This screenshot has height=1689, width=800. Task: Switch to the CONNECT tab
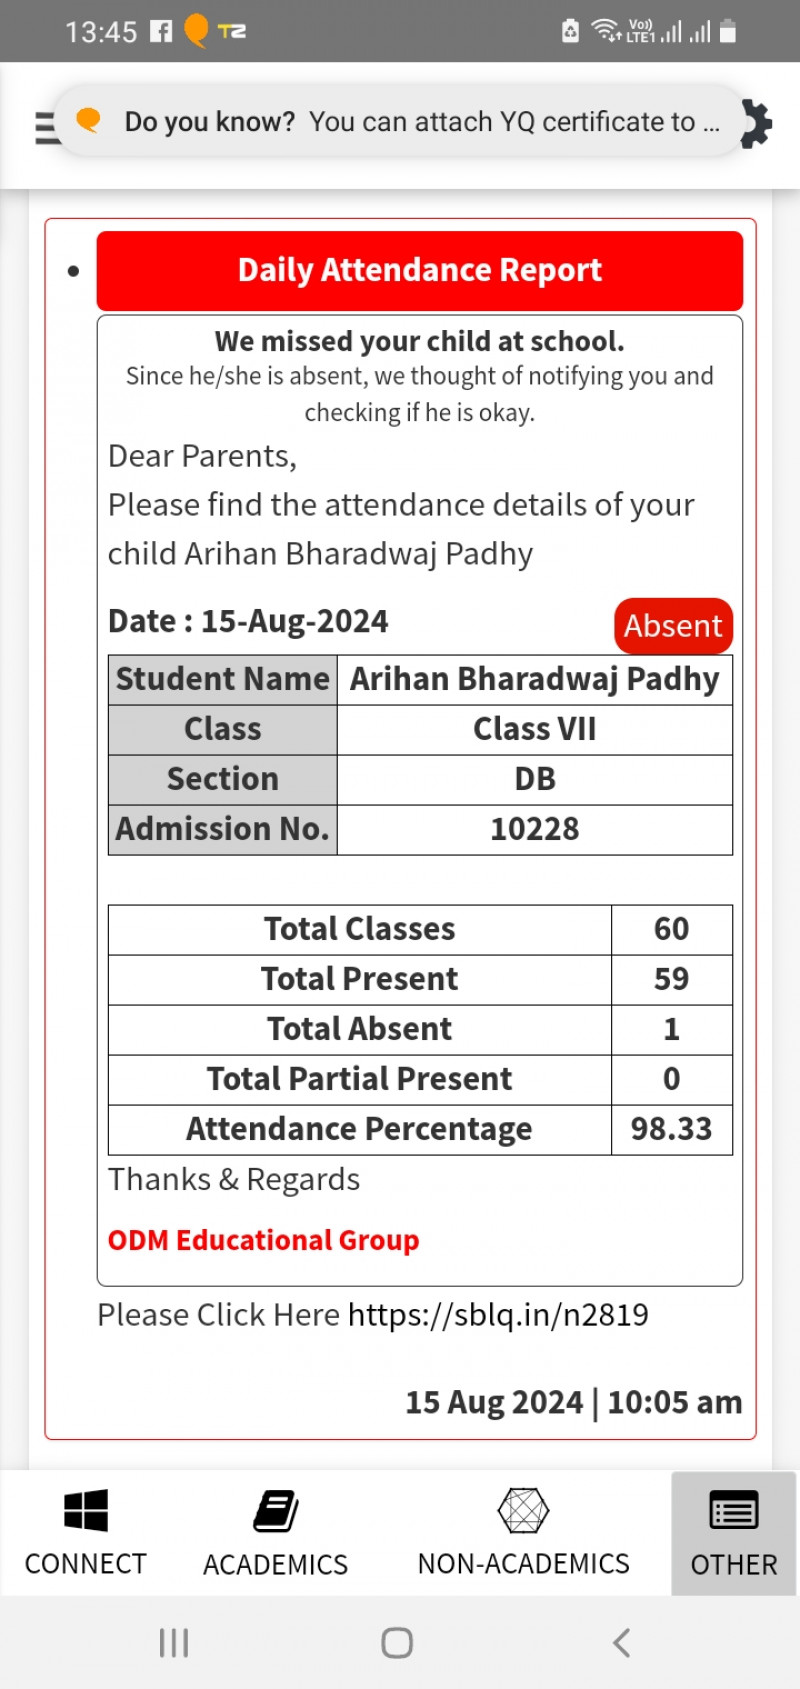point(86,1563)
